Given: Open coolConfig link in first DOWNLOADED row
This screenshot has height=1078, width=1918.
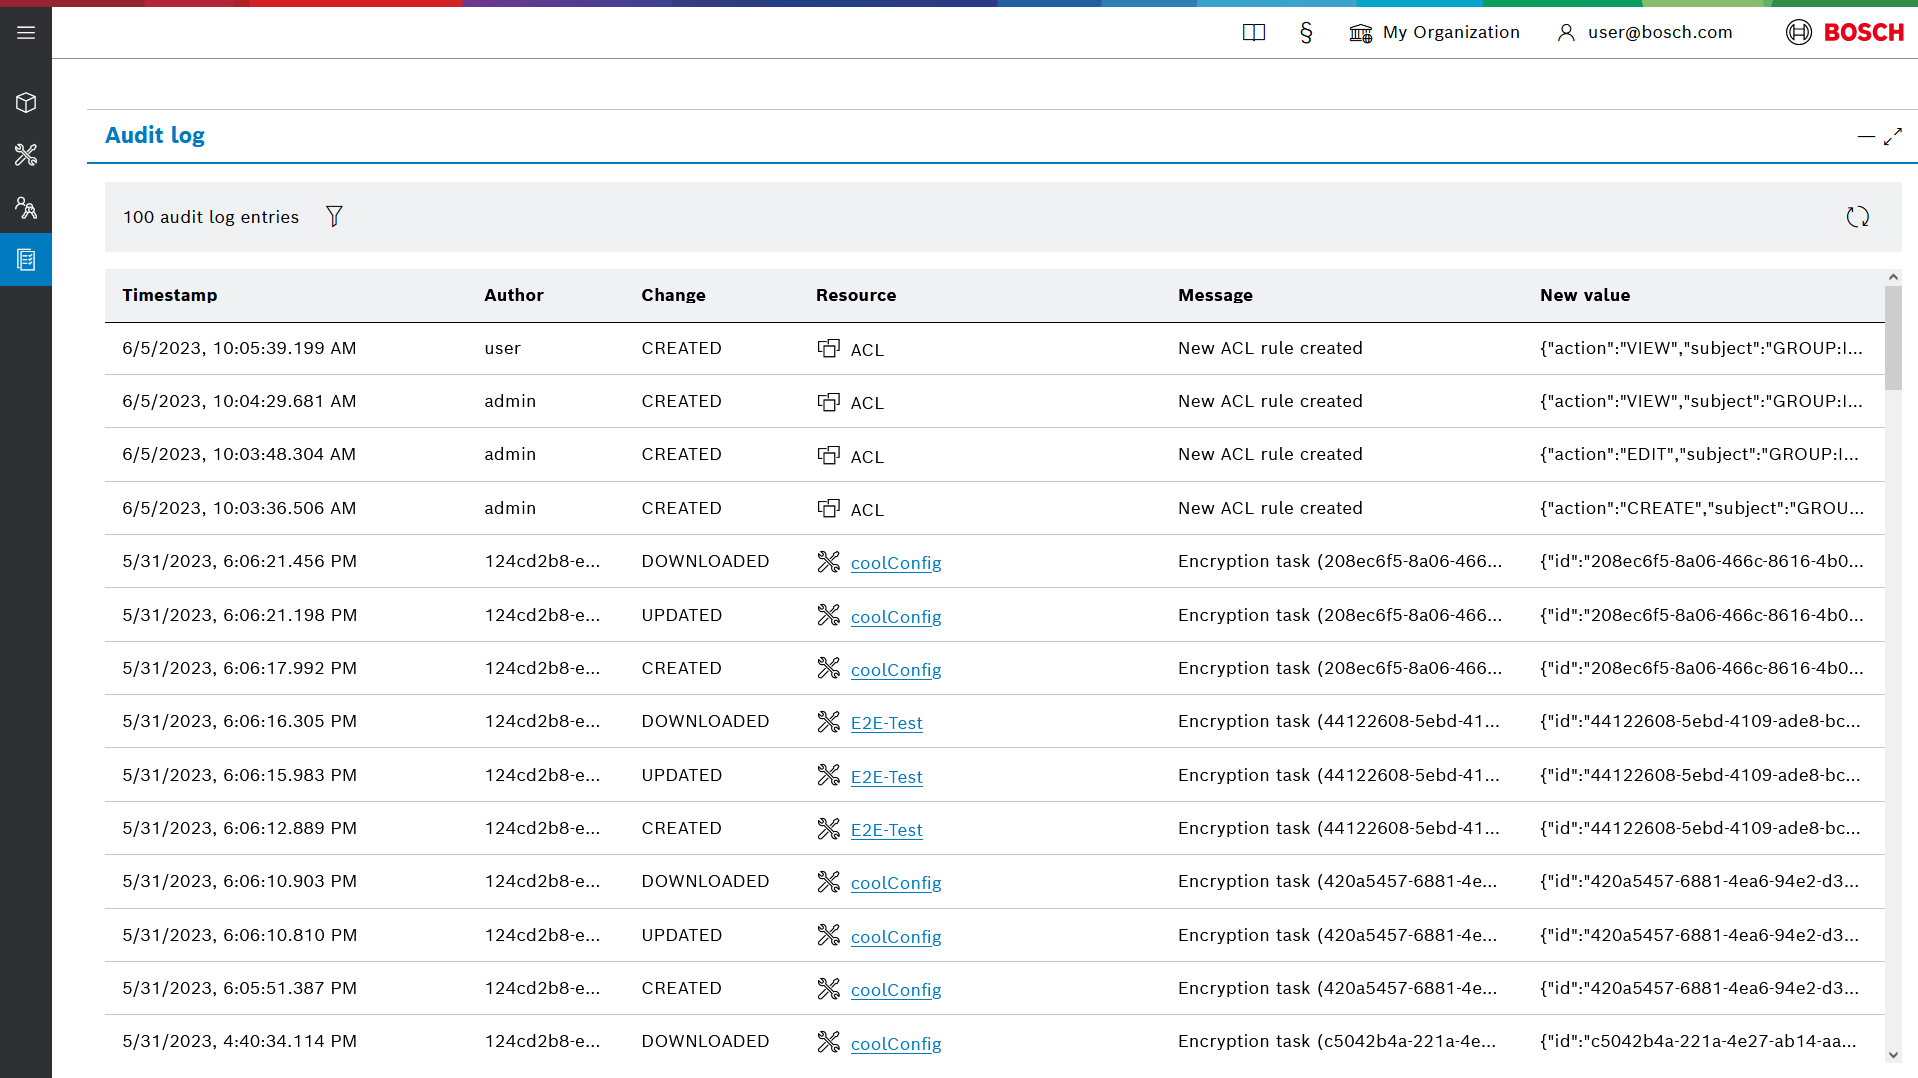Looking at the screenshot, I should (895, 563).
